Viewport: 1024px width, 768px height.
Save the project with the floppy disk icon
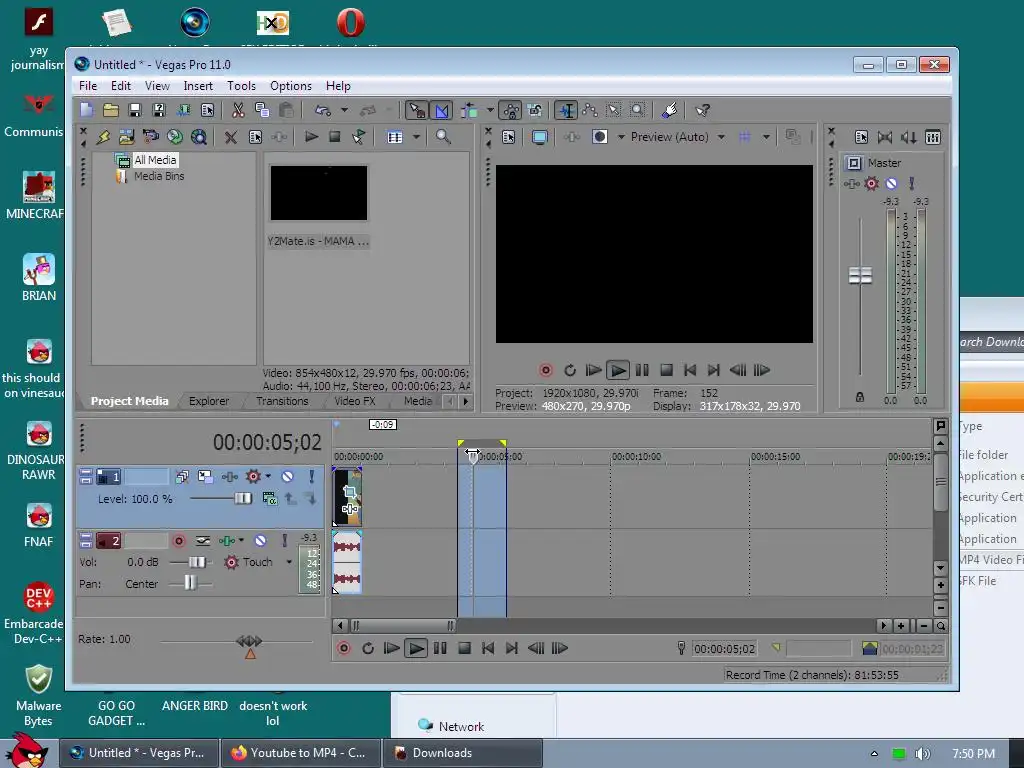135,110
